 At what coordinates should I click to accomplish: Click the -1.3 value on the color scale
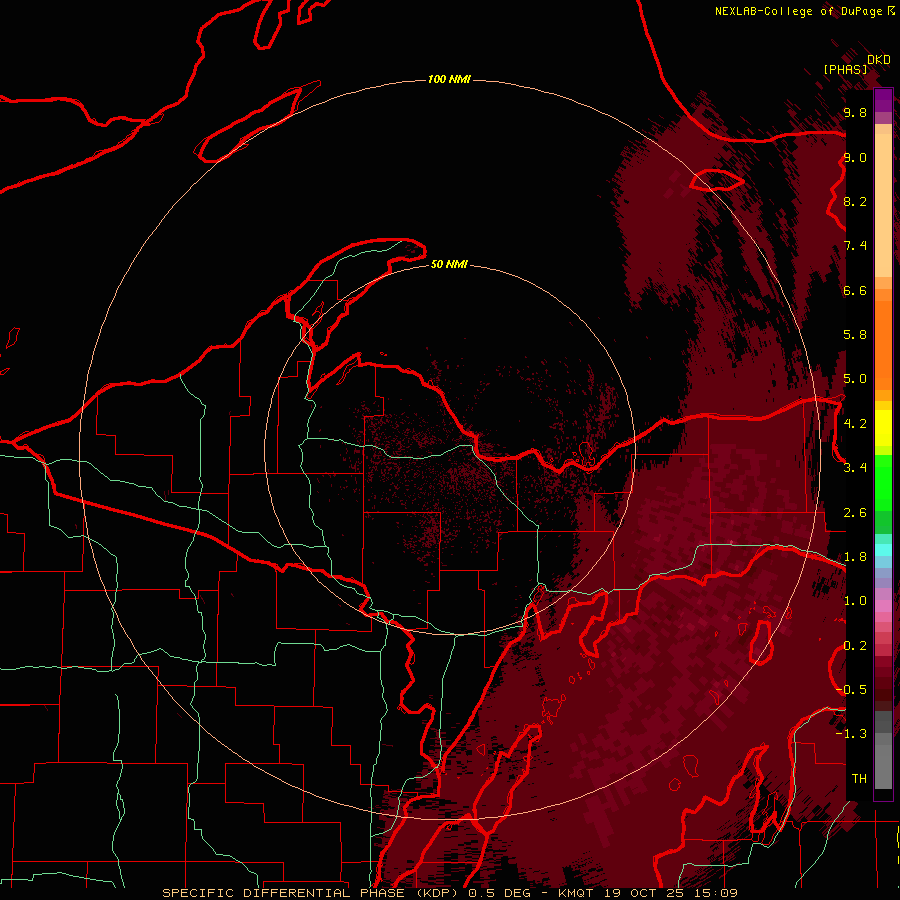point(851,734)
